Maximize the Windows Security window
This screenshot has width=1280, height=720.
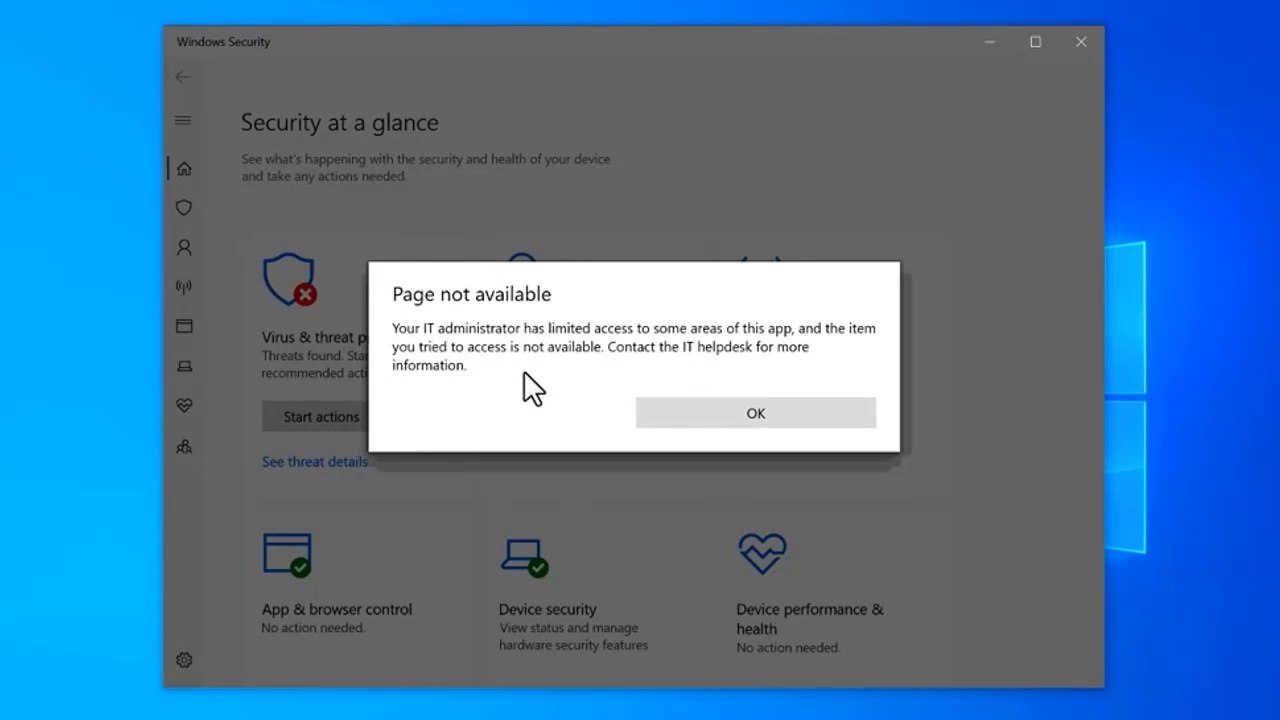[1036, 42]
